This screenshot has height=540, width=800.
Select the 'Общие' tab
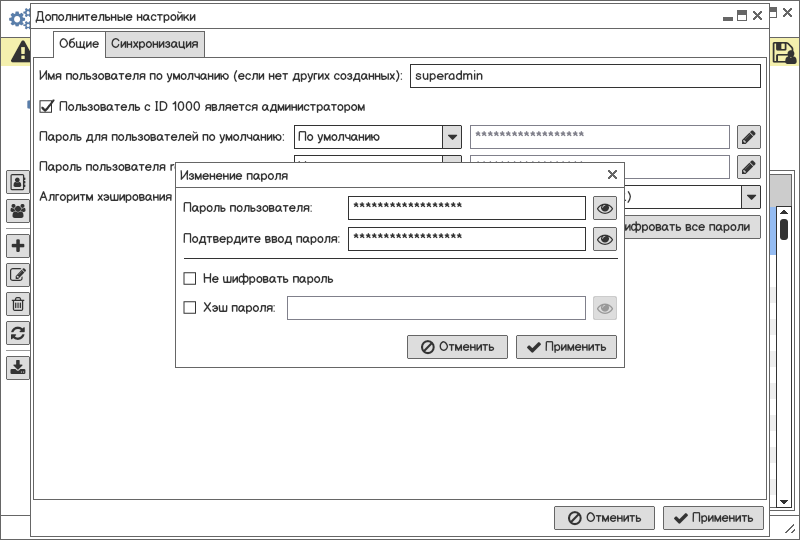79,44
